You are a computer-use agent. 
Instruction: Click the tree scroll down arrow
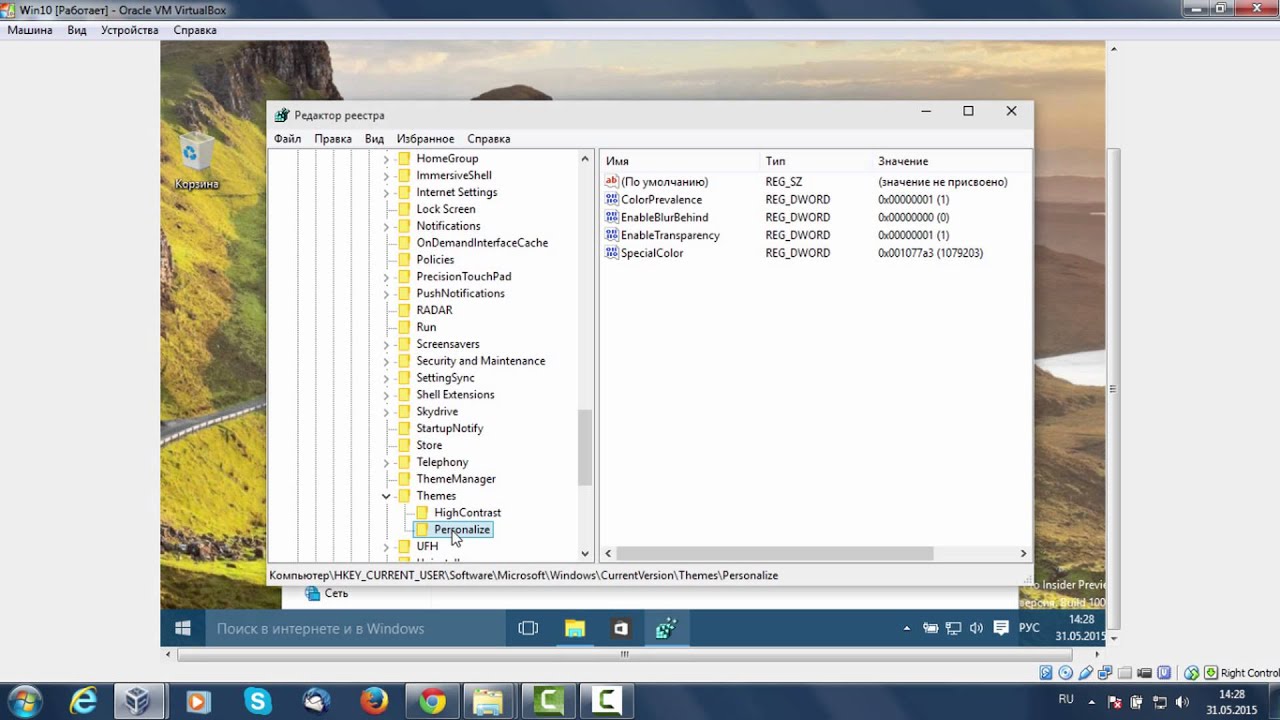coord(585,553)
